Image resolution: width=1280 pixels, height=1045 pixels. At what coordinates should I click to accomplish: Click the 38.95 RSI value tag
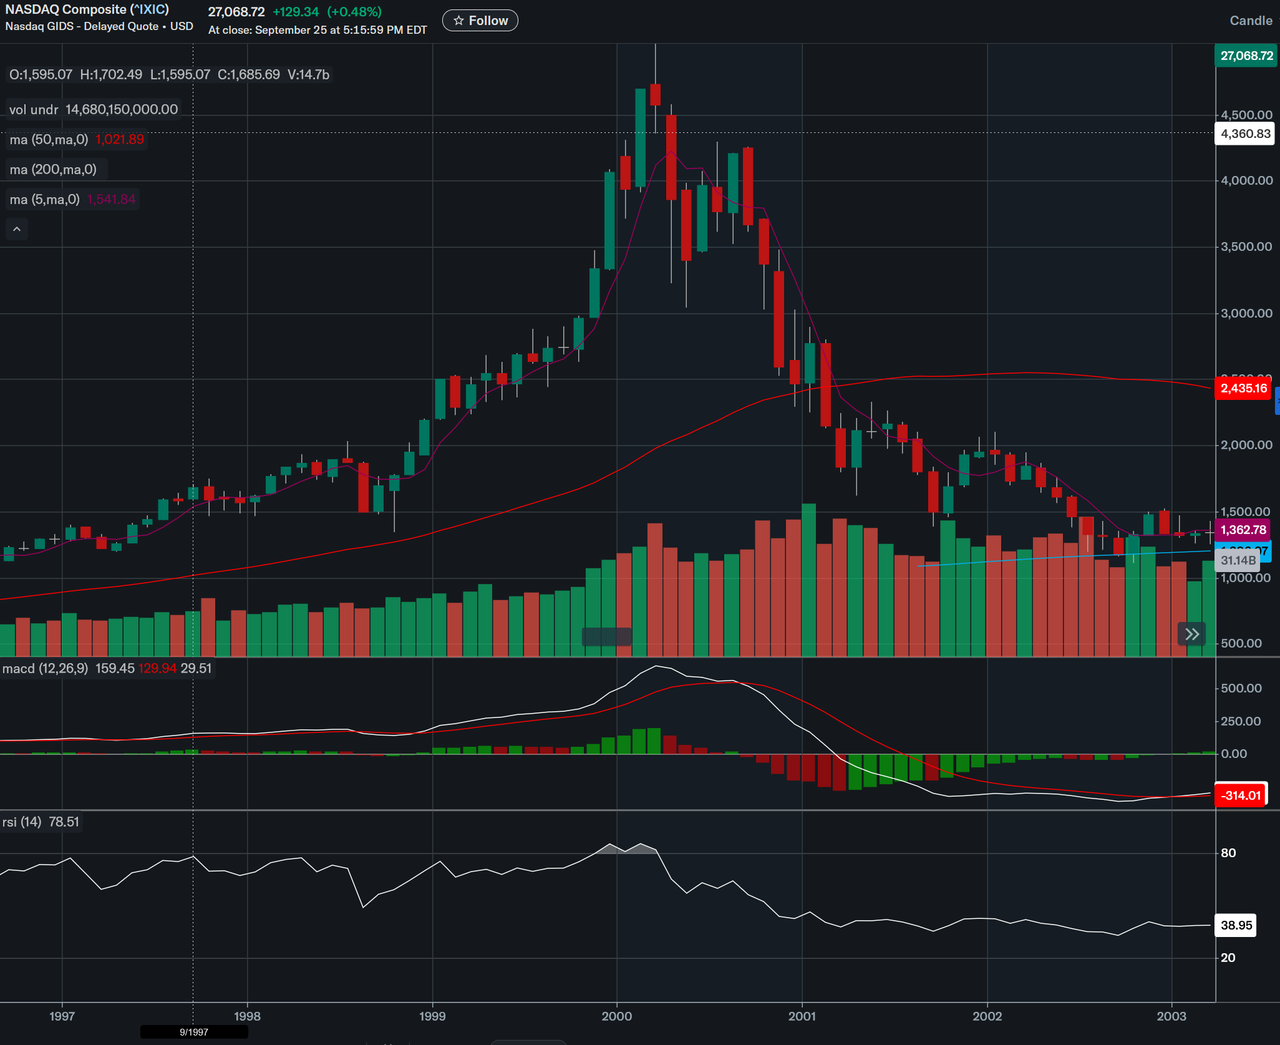pyautogui.click(x=1236, y=925)
